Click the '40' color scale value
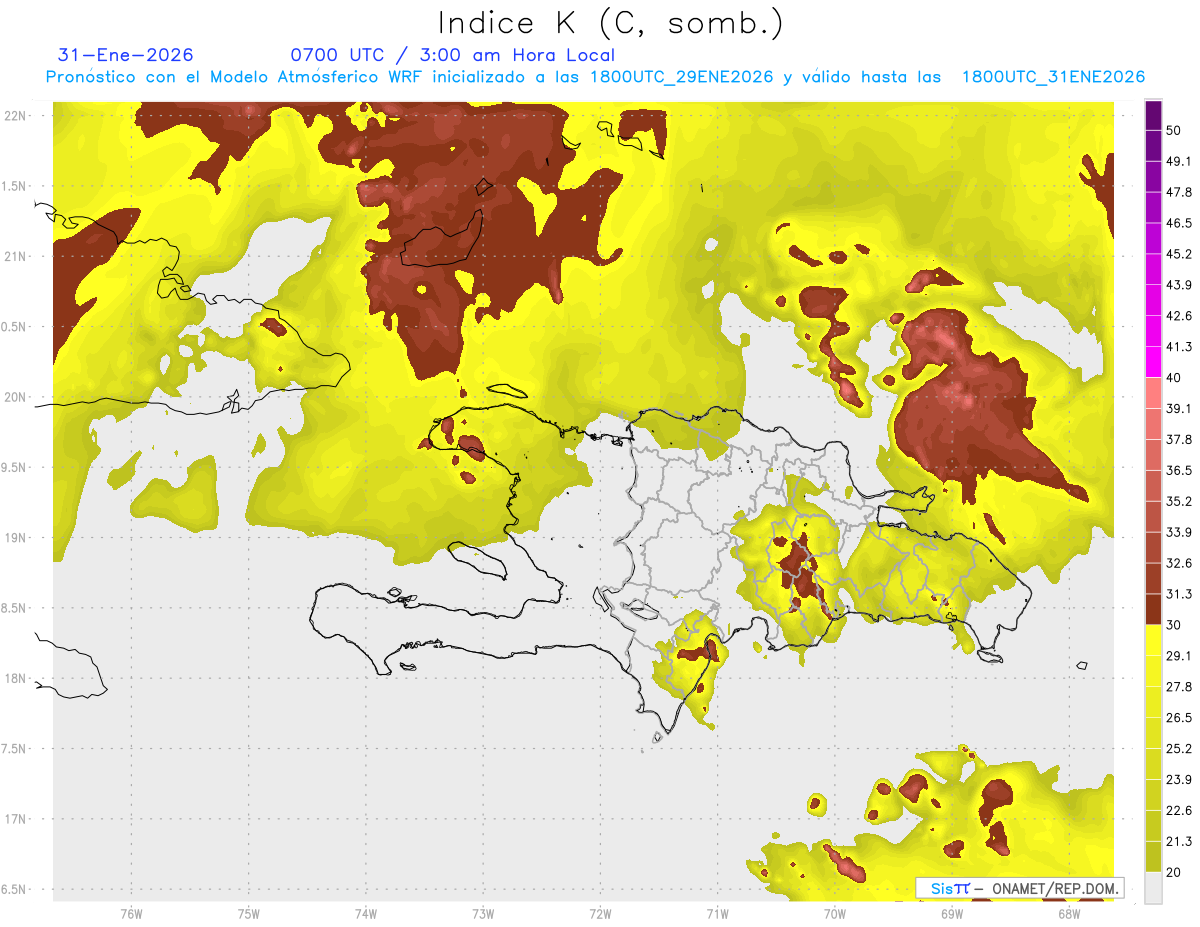 click(1174, 378)
